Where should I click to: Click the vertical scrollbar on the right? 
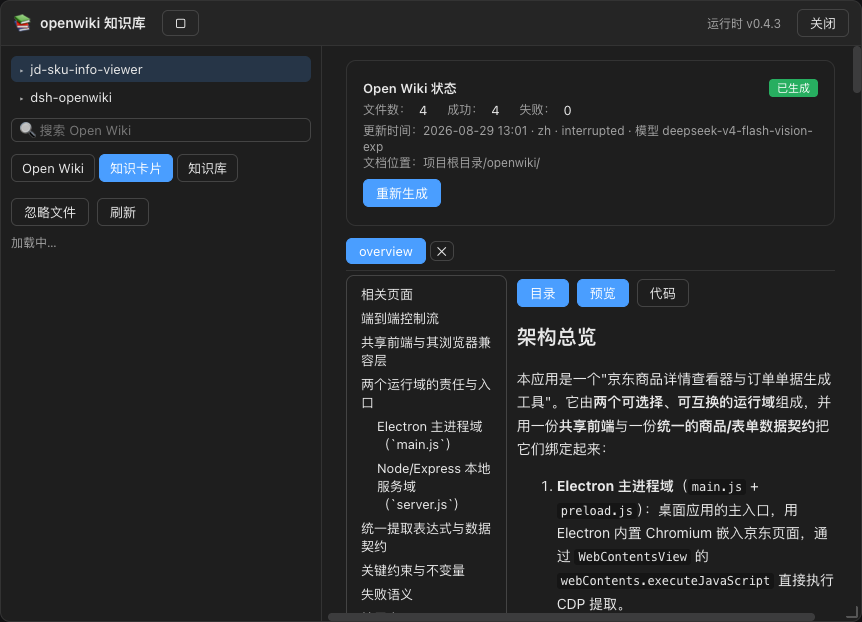[857, 70]
